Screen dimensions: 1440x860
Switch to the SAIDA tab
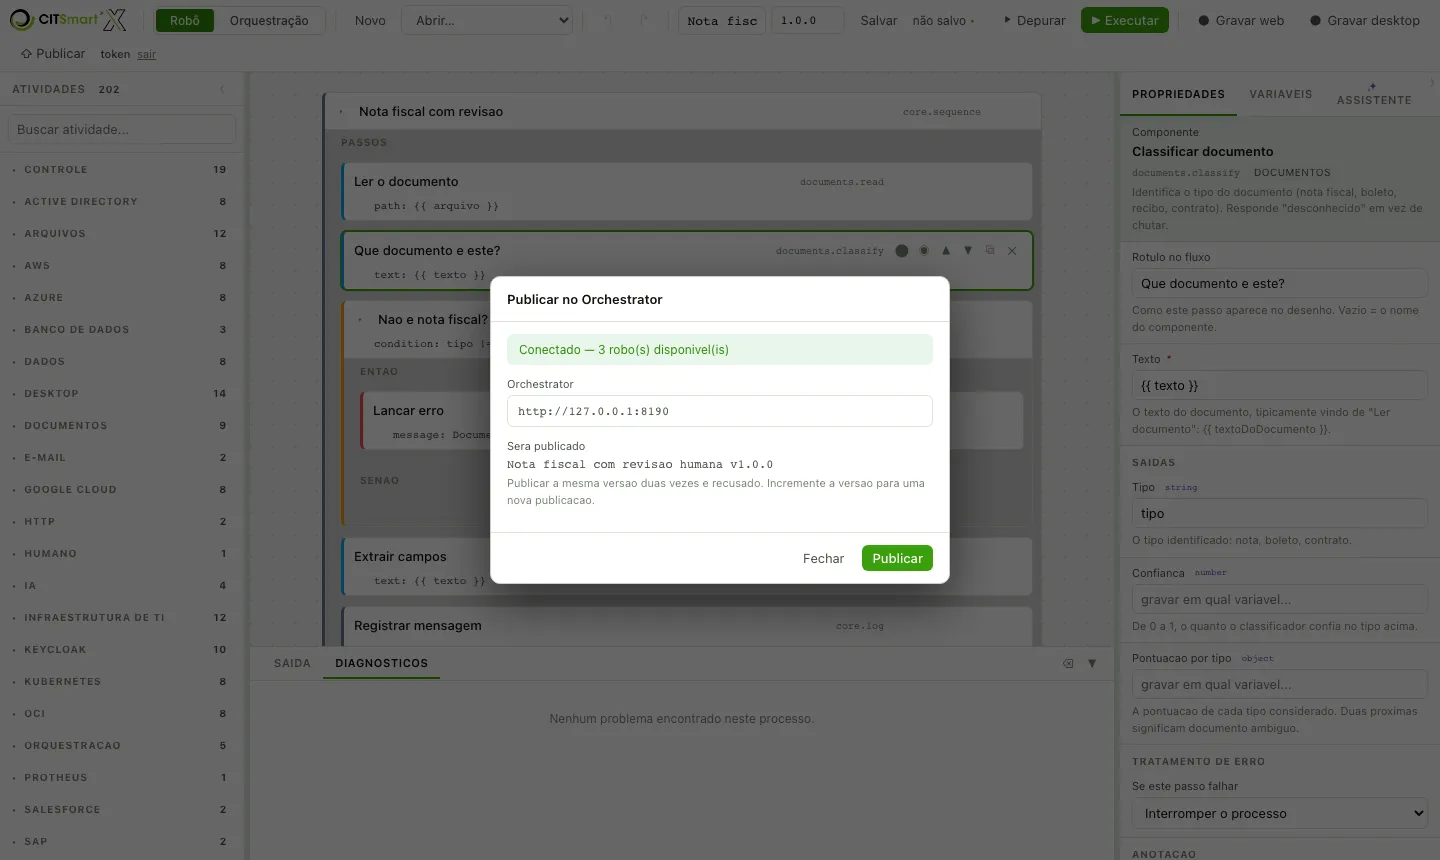point(292,663)
